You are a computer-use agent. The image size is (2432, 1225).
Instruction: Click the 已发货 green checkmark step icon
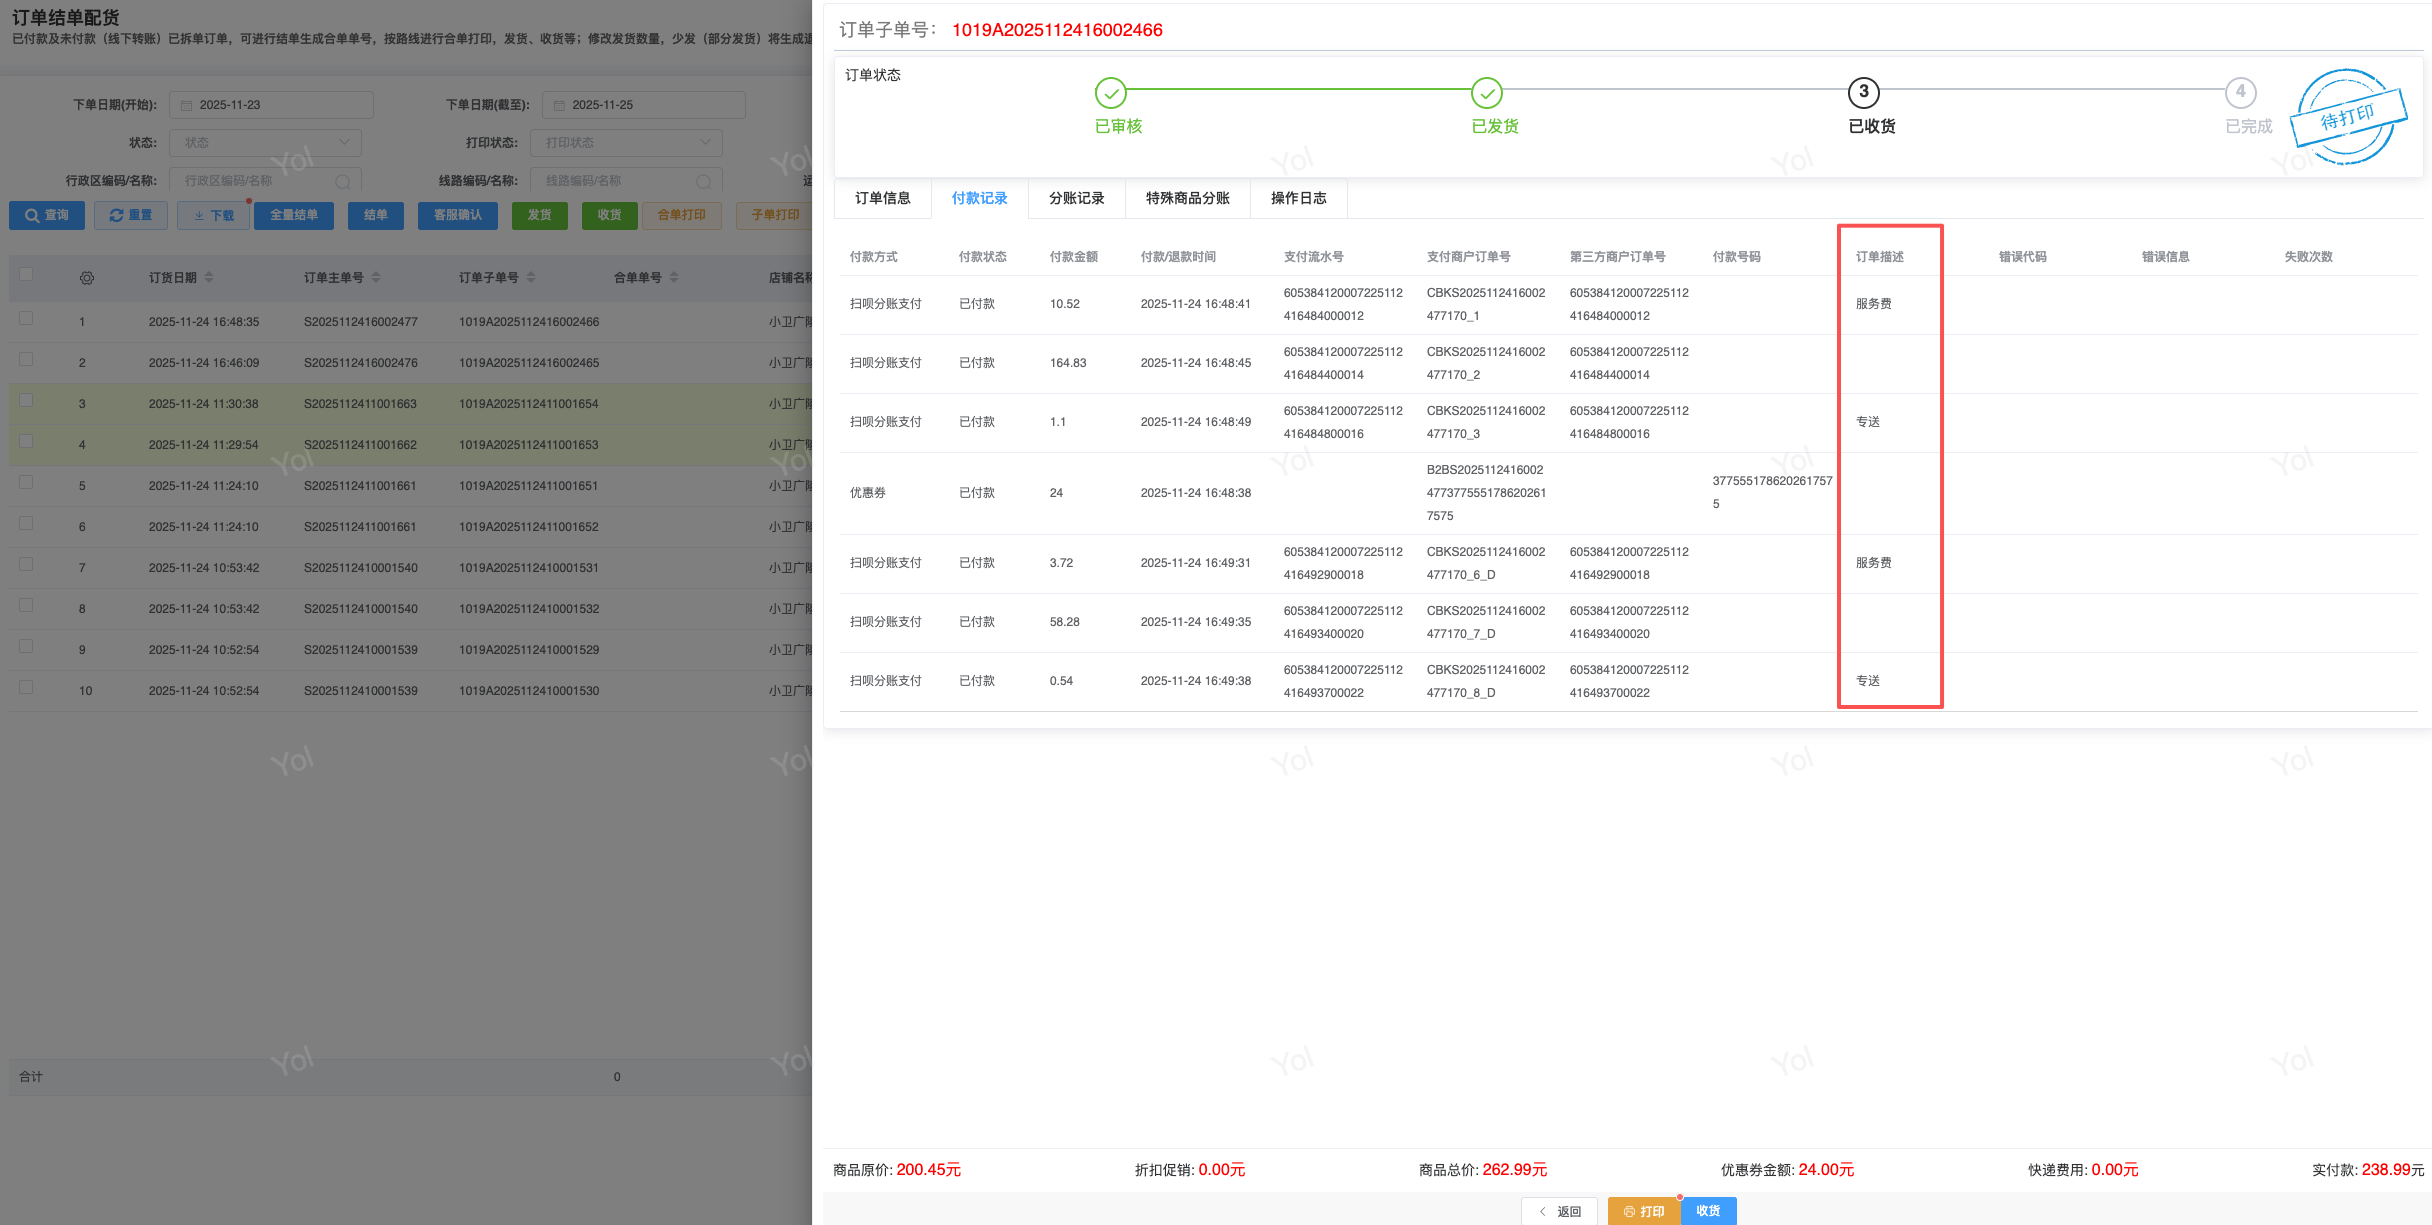(1486, 93)
